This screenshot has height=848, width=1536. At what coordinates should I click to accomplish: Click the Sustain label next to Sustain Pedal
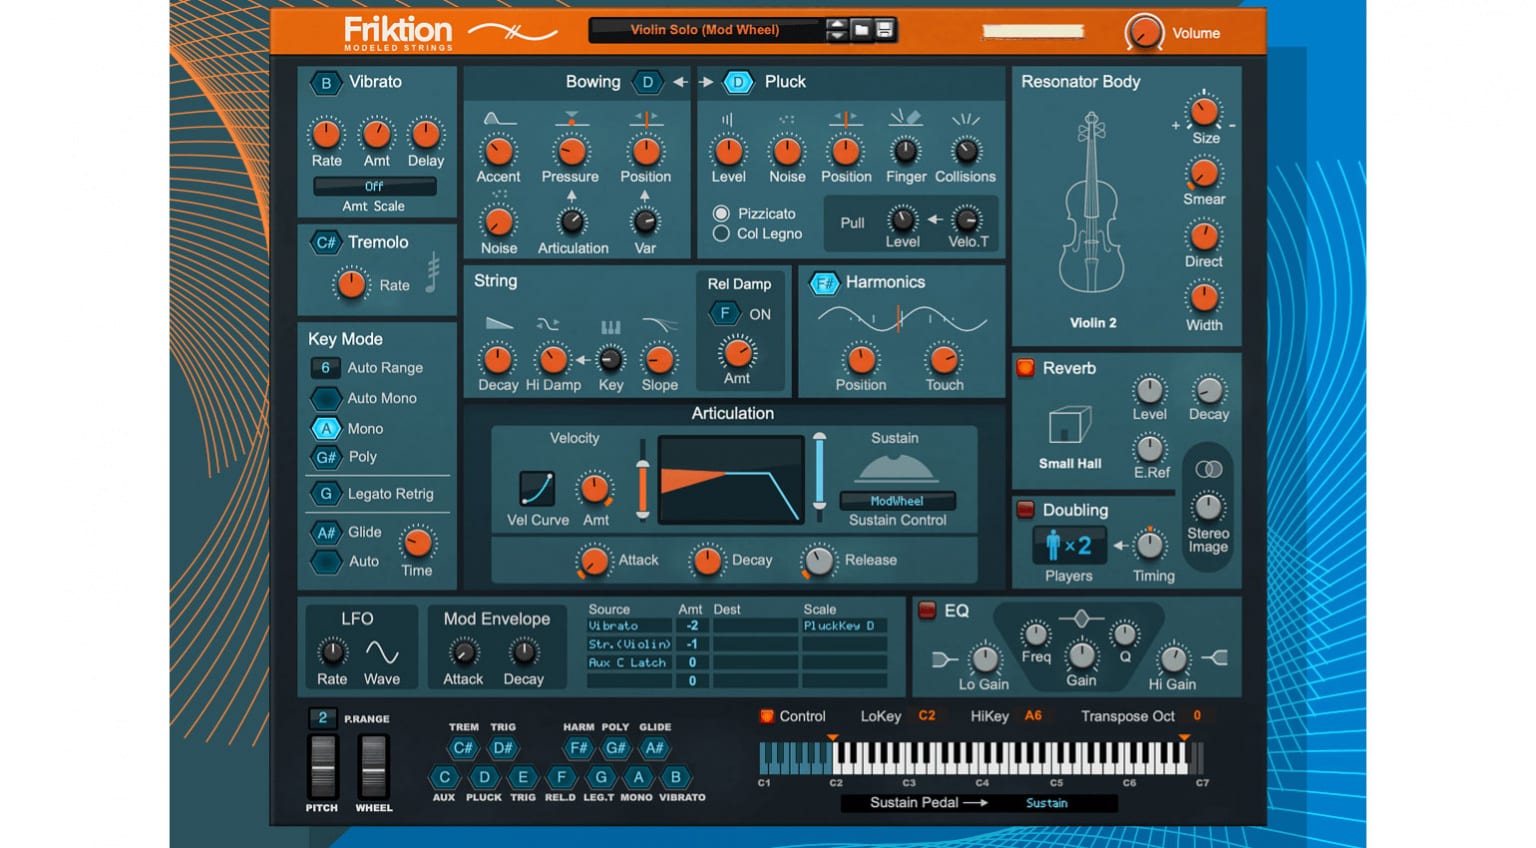click(x=1047, y=803)
